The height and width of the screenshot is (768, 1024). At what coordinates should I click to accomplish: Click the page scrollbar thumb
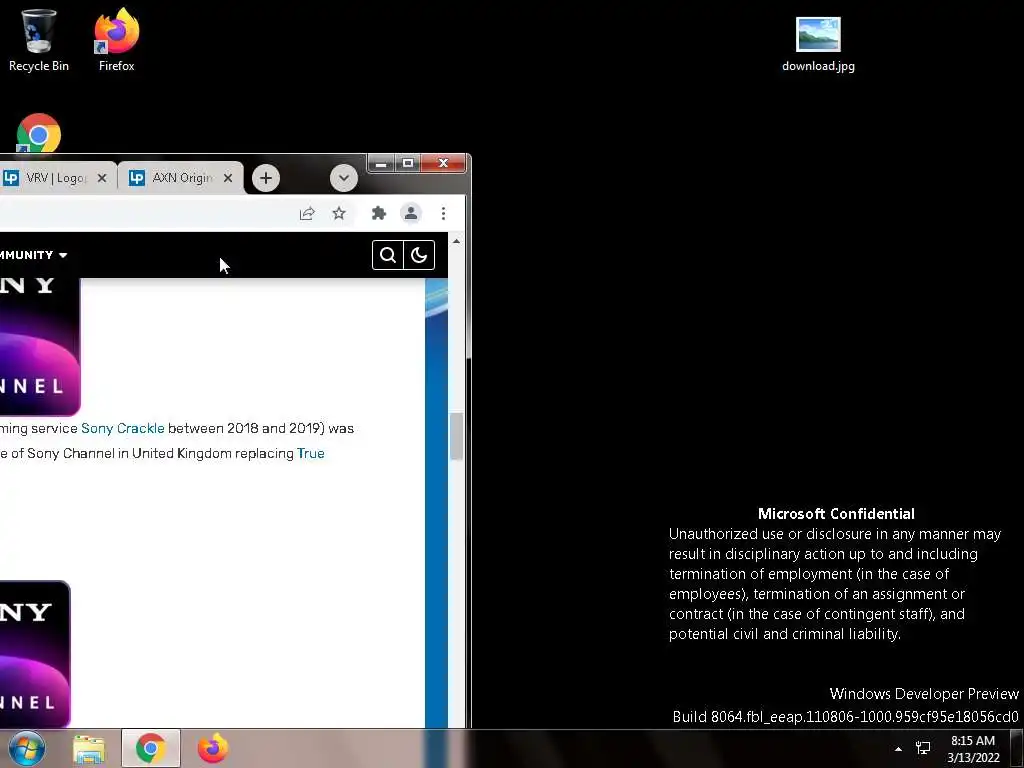pyautogui.click(x=456, y=436)
